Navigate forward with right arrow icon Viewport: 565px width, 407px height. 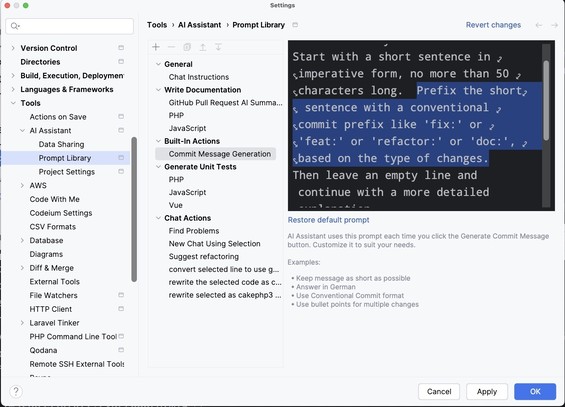[555, 25]
